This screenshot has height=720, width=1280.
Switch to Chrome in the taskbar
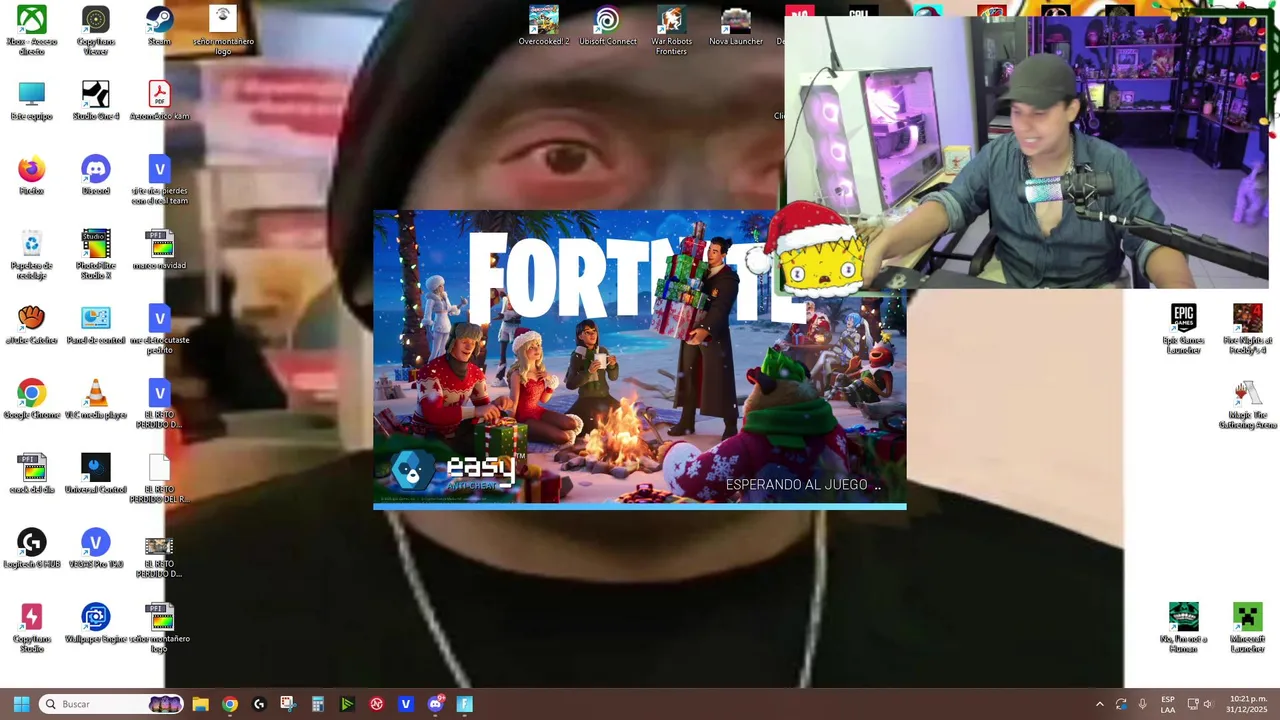click(x=230, y=704)
